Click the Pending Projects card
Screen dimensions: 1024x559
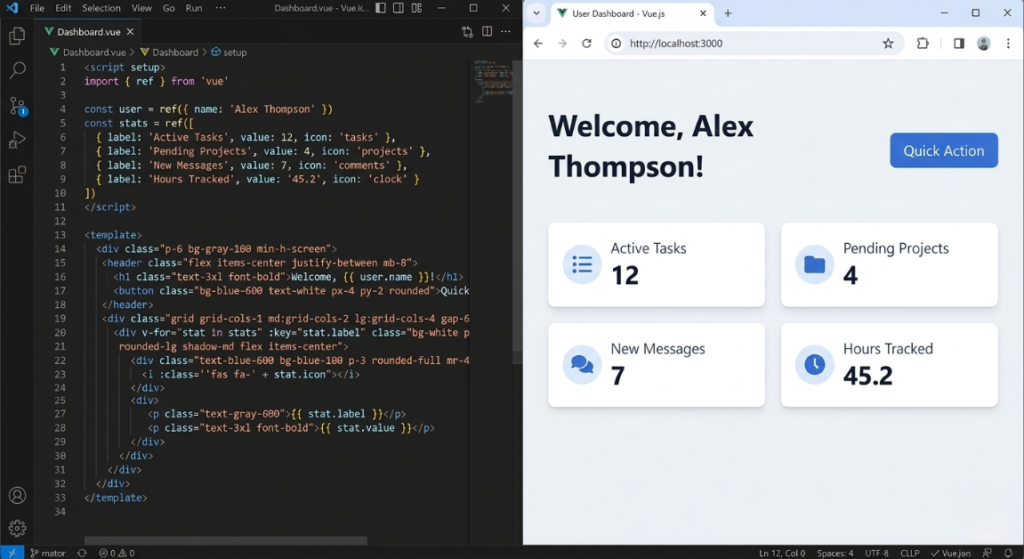tap(889, 264)
